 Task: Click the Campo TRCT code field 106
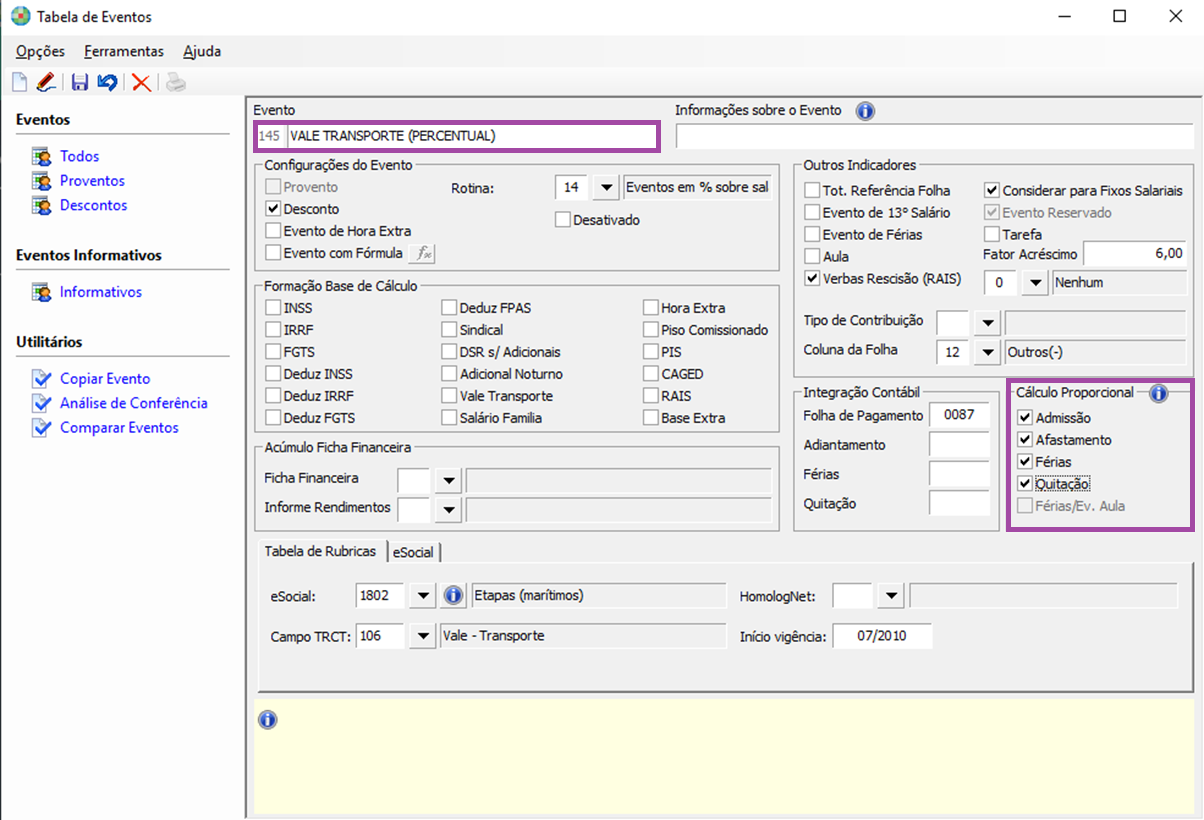[x=380, y=636]
